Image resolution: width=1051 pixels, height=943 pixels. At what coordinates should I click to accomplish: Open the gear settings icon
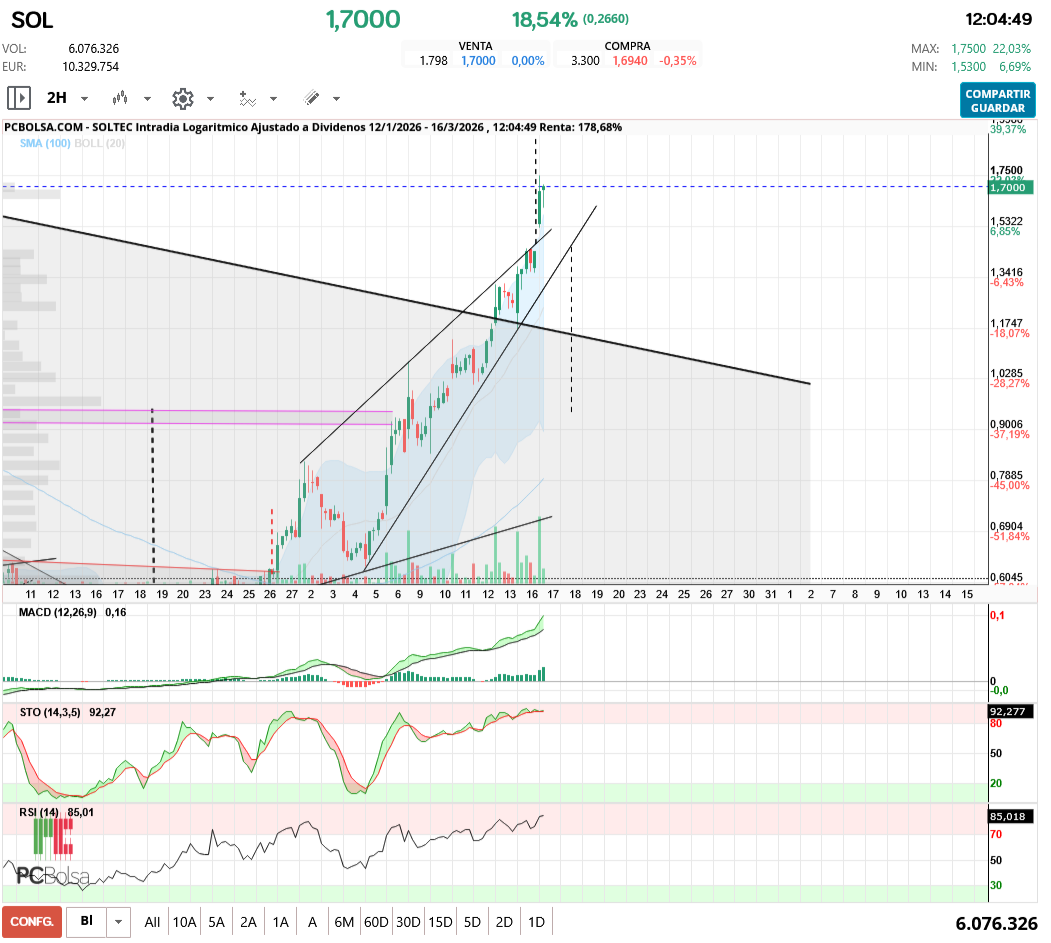[x=182, y=98]
